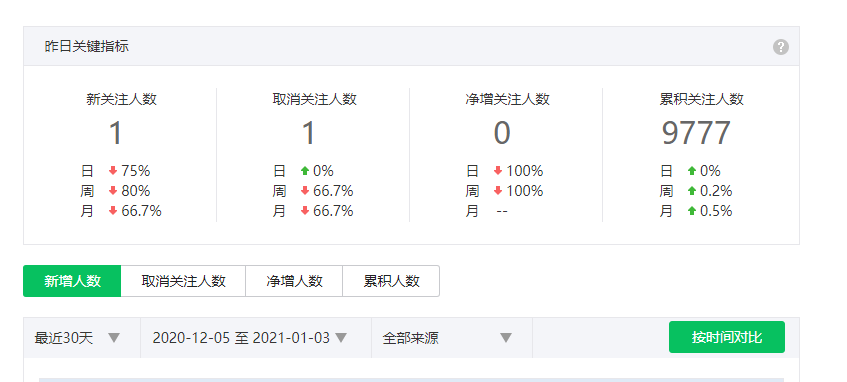Click the green up arrow beside 0.5%
Viewport: 847px width, 382px height.
(691, 211)
